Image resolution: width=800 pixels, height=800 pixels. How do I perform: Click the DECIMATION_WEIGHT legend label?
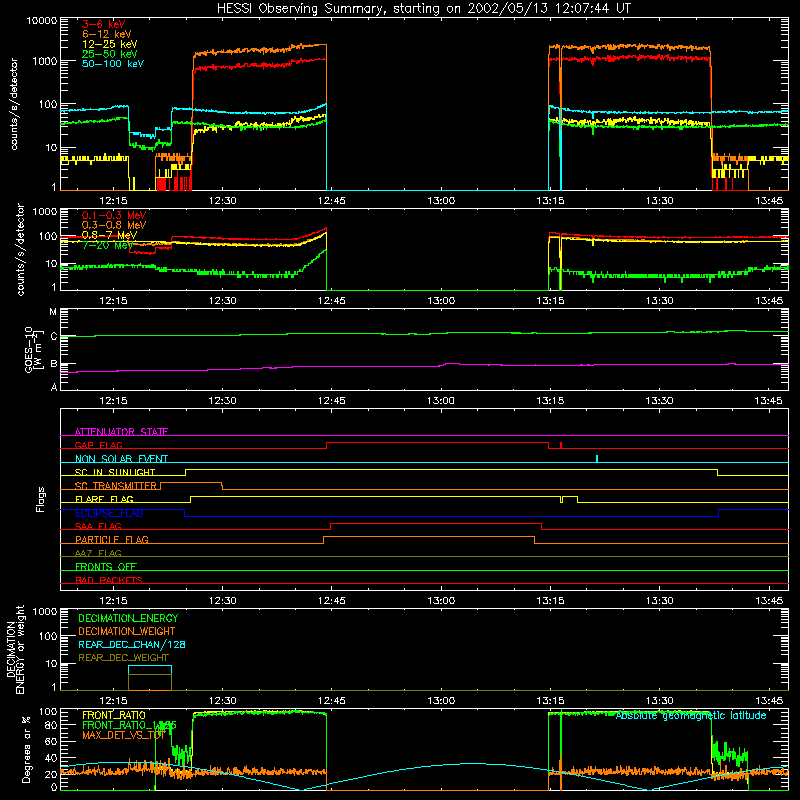click(x=127, y=631)
